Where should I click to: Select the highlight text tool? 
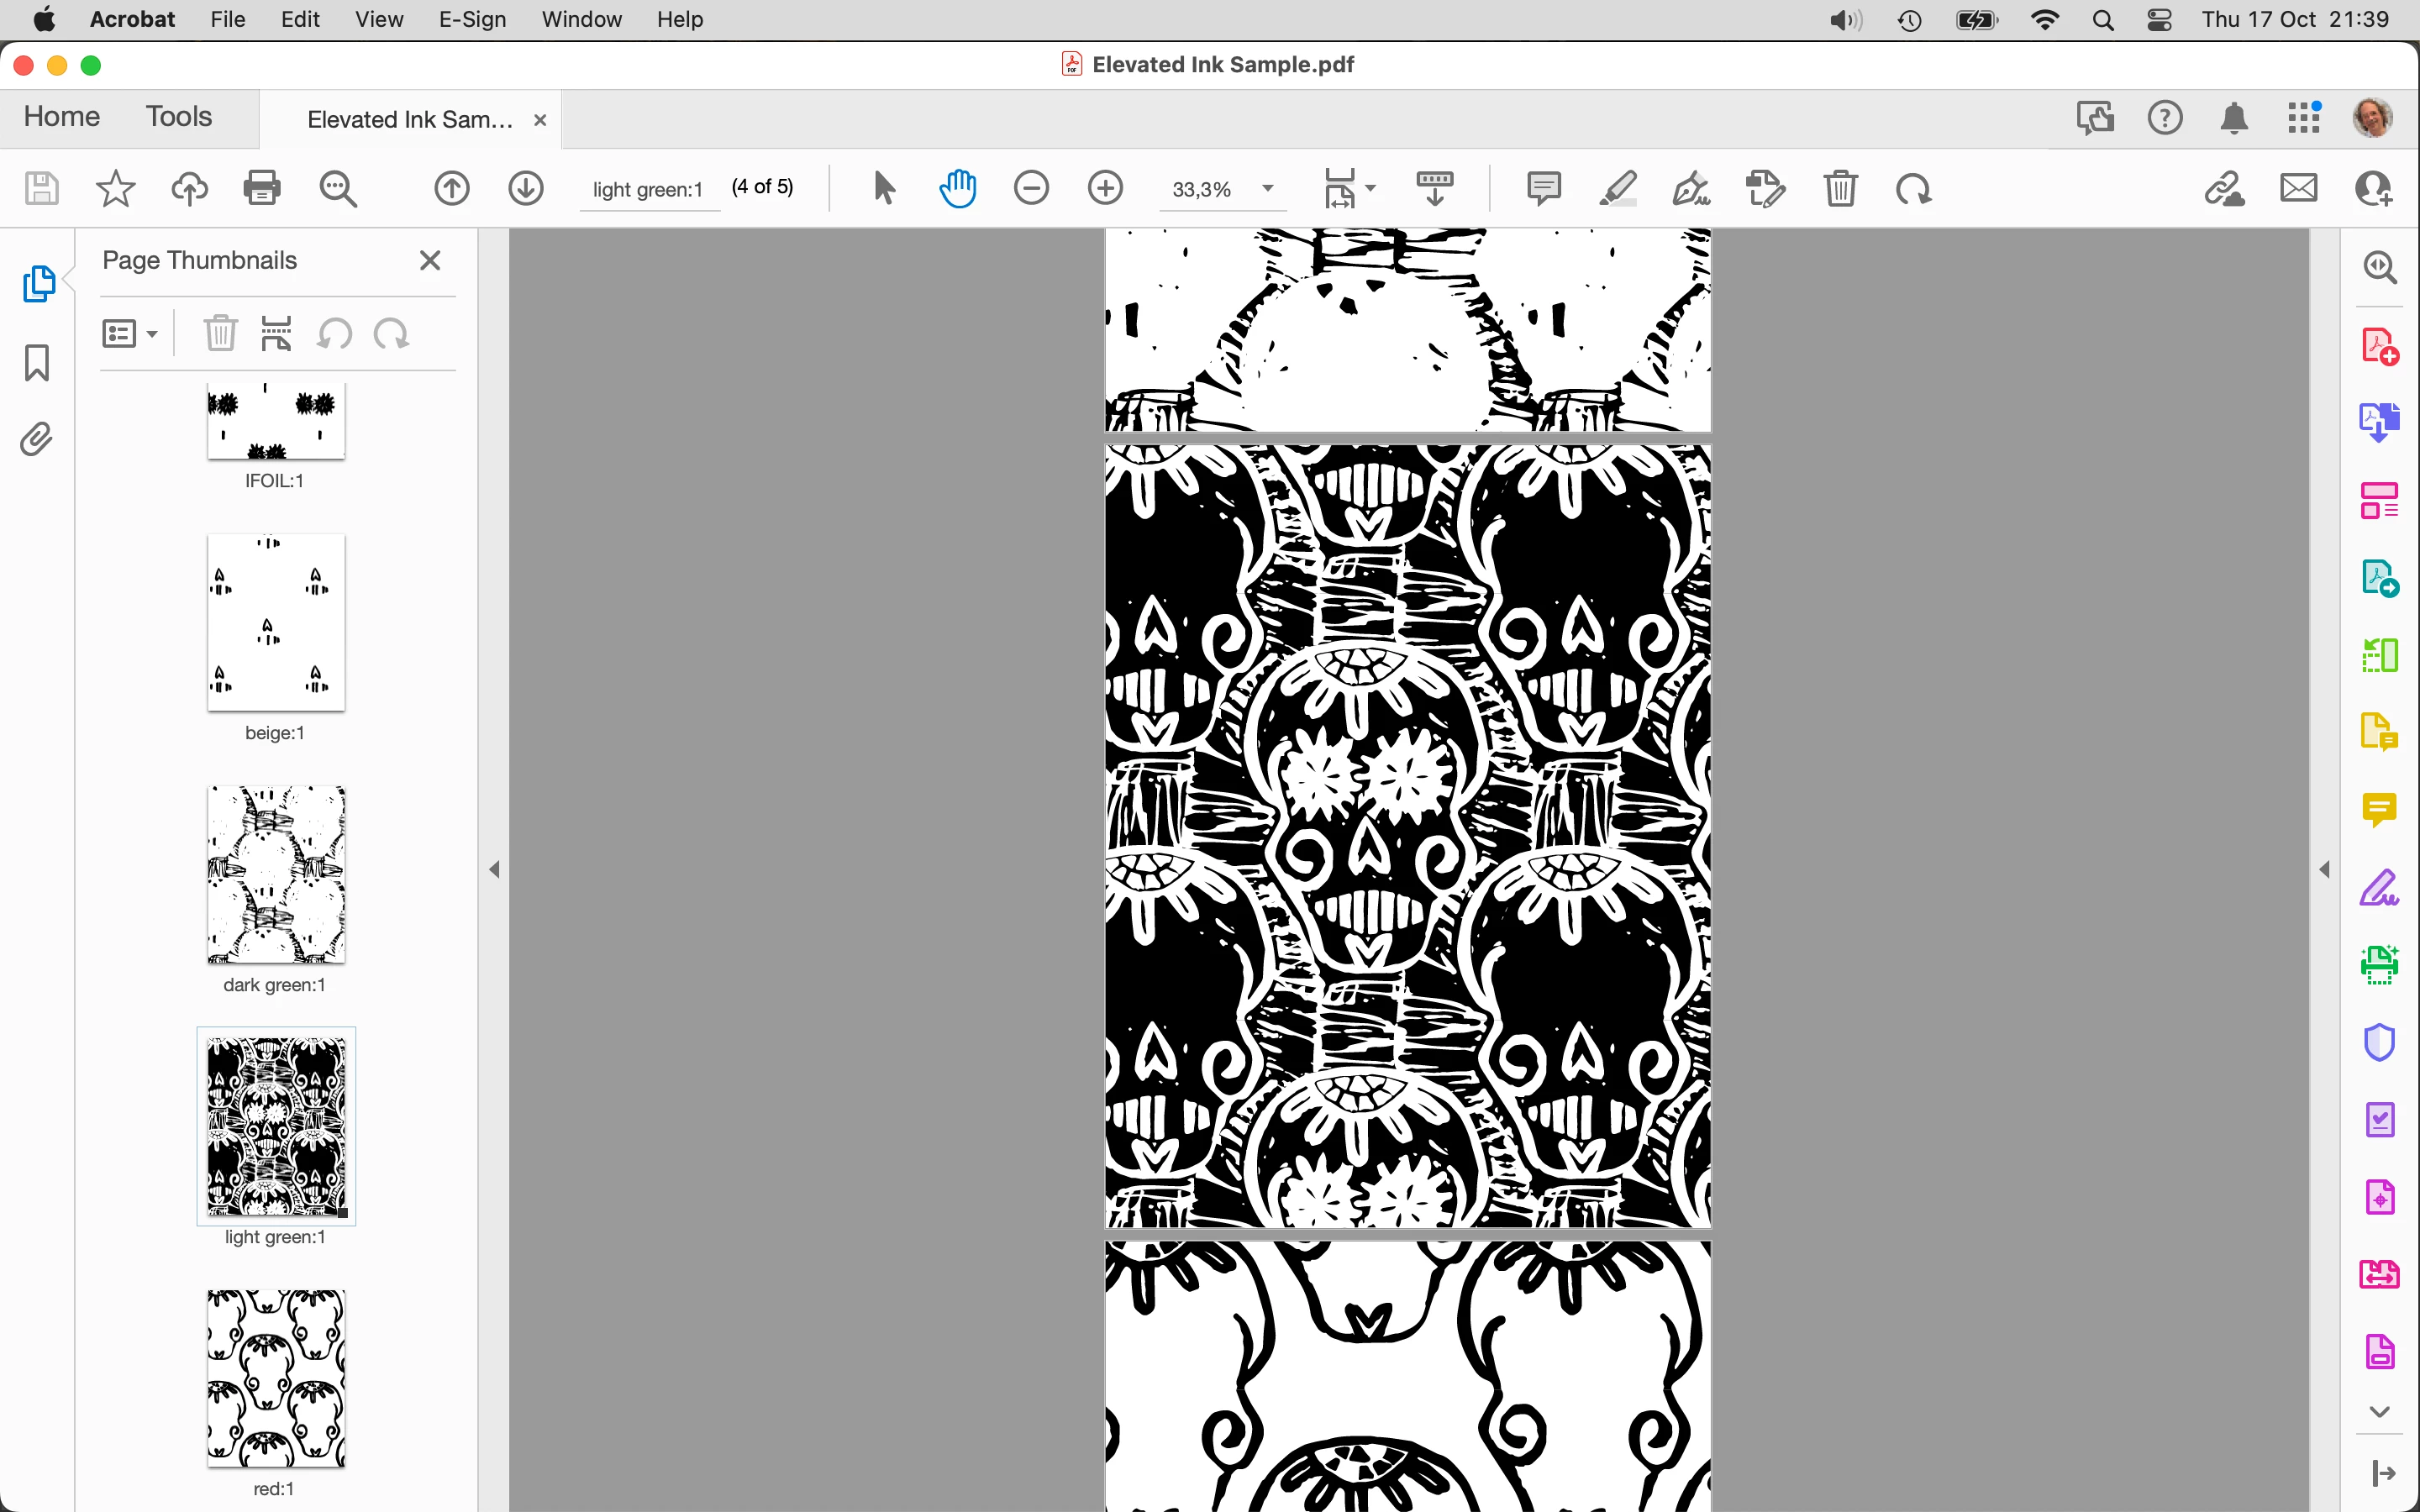tap(1617, 188)
